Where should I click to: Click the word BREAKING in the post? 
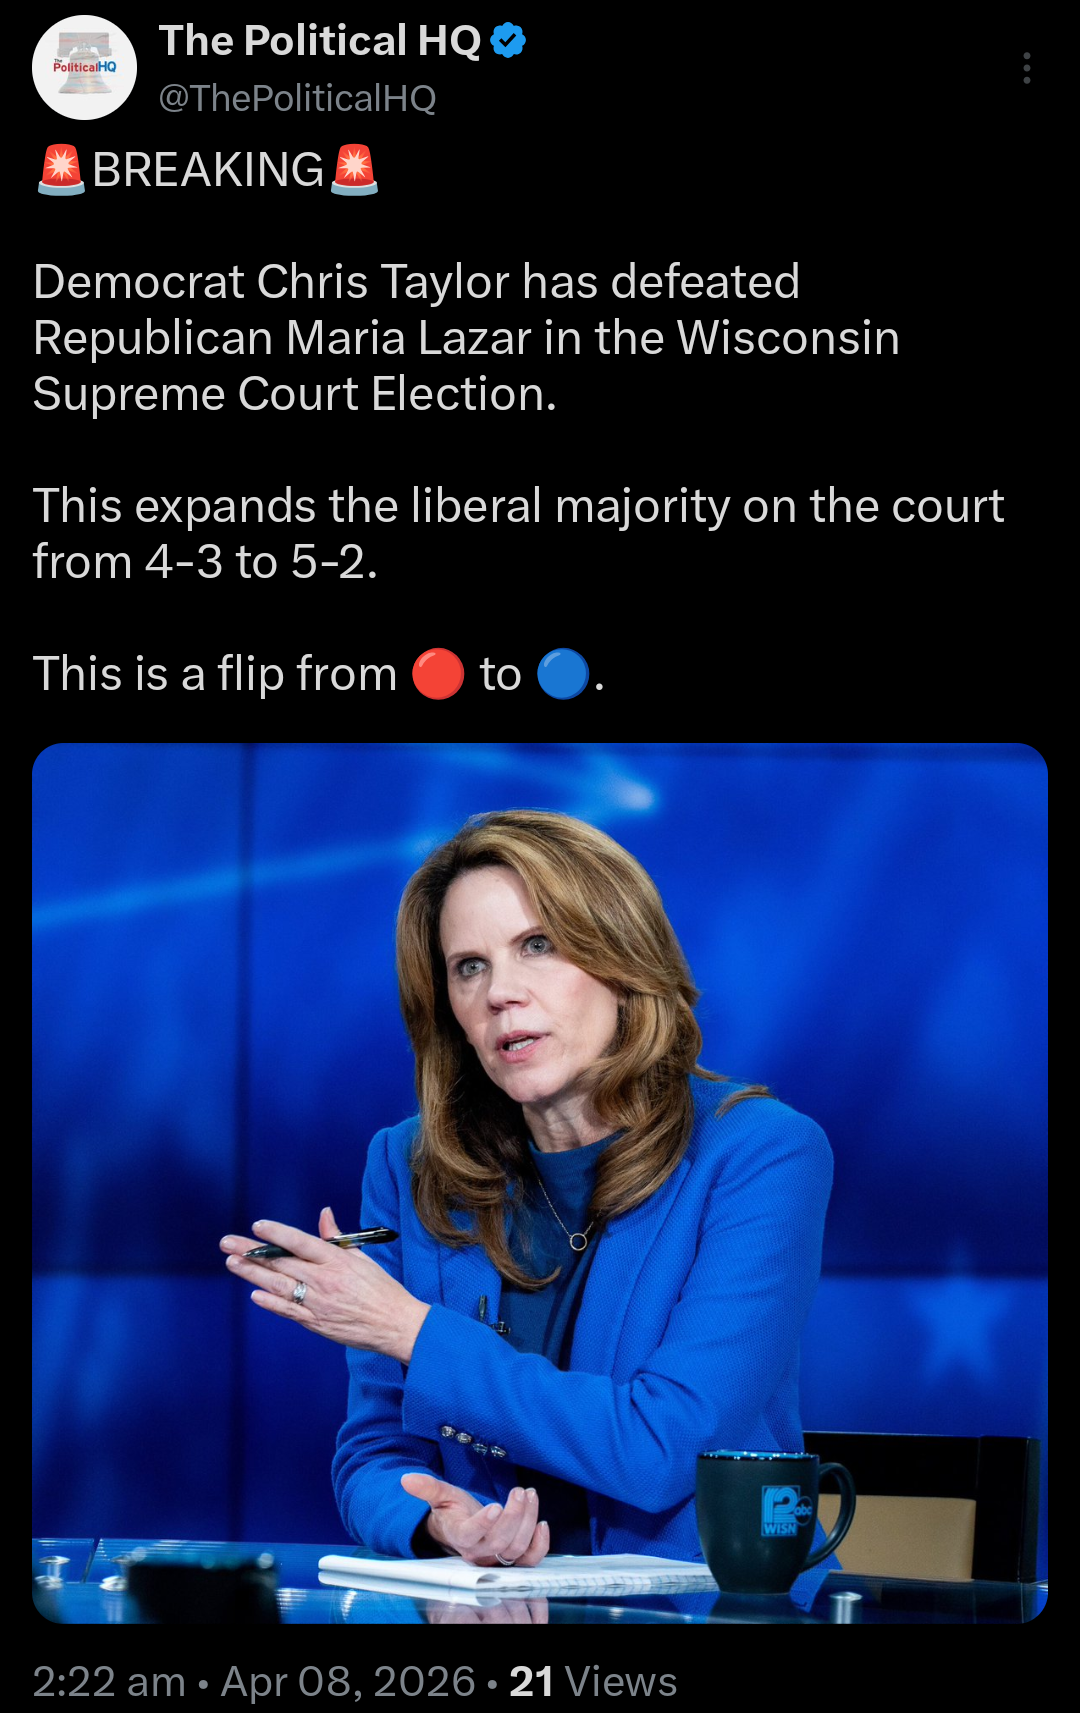click(x=208, y=170)
